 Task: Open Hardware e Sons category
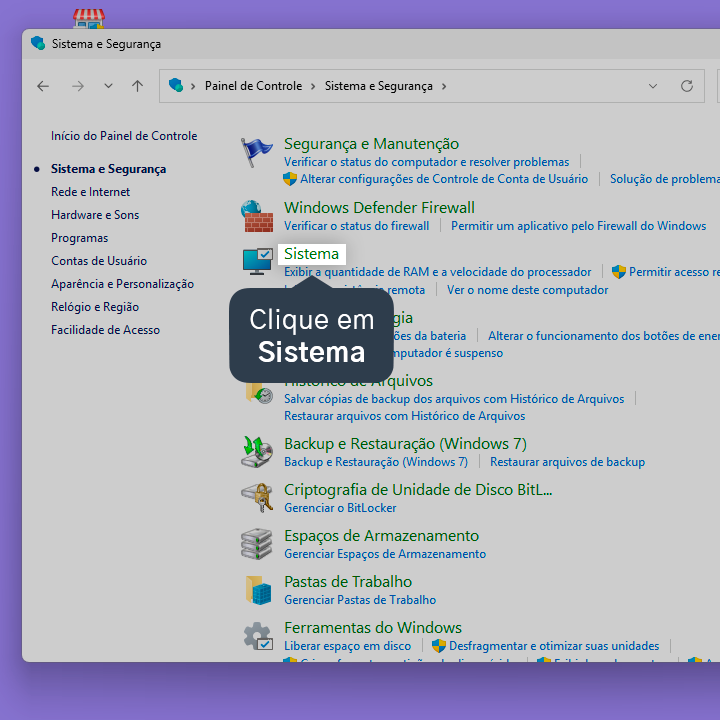(x=95, y=215)
